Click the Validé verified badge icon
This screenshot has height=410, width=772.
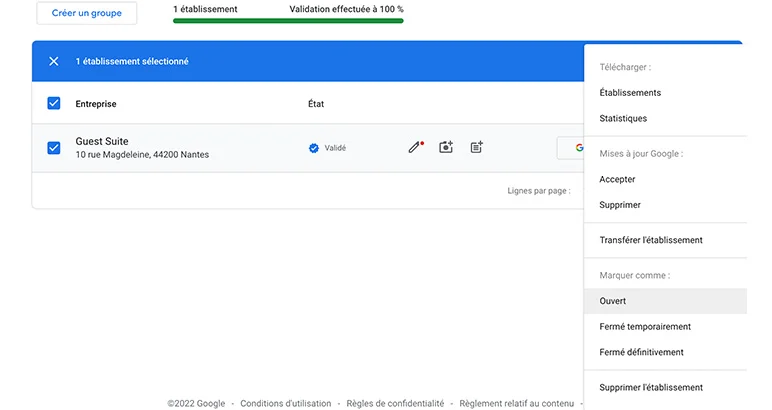[313, 148]
